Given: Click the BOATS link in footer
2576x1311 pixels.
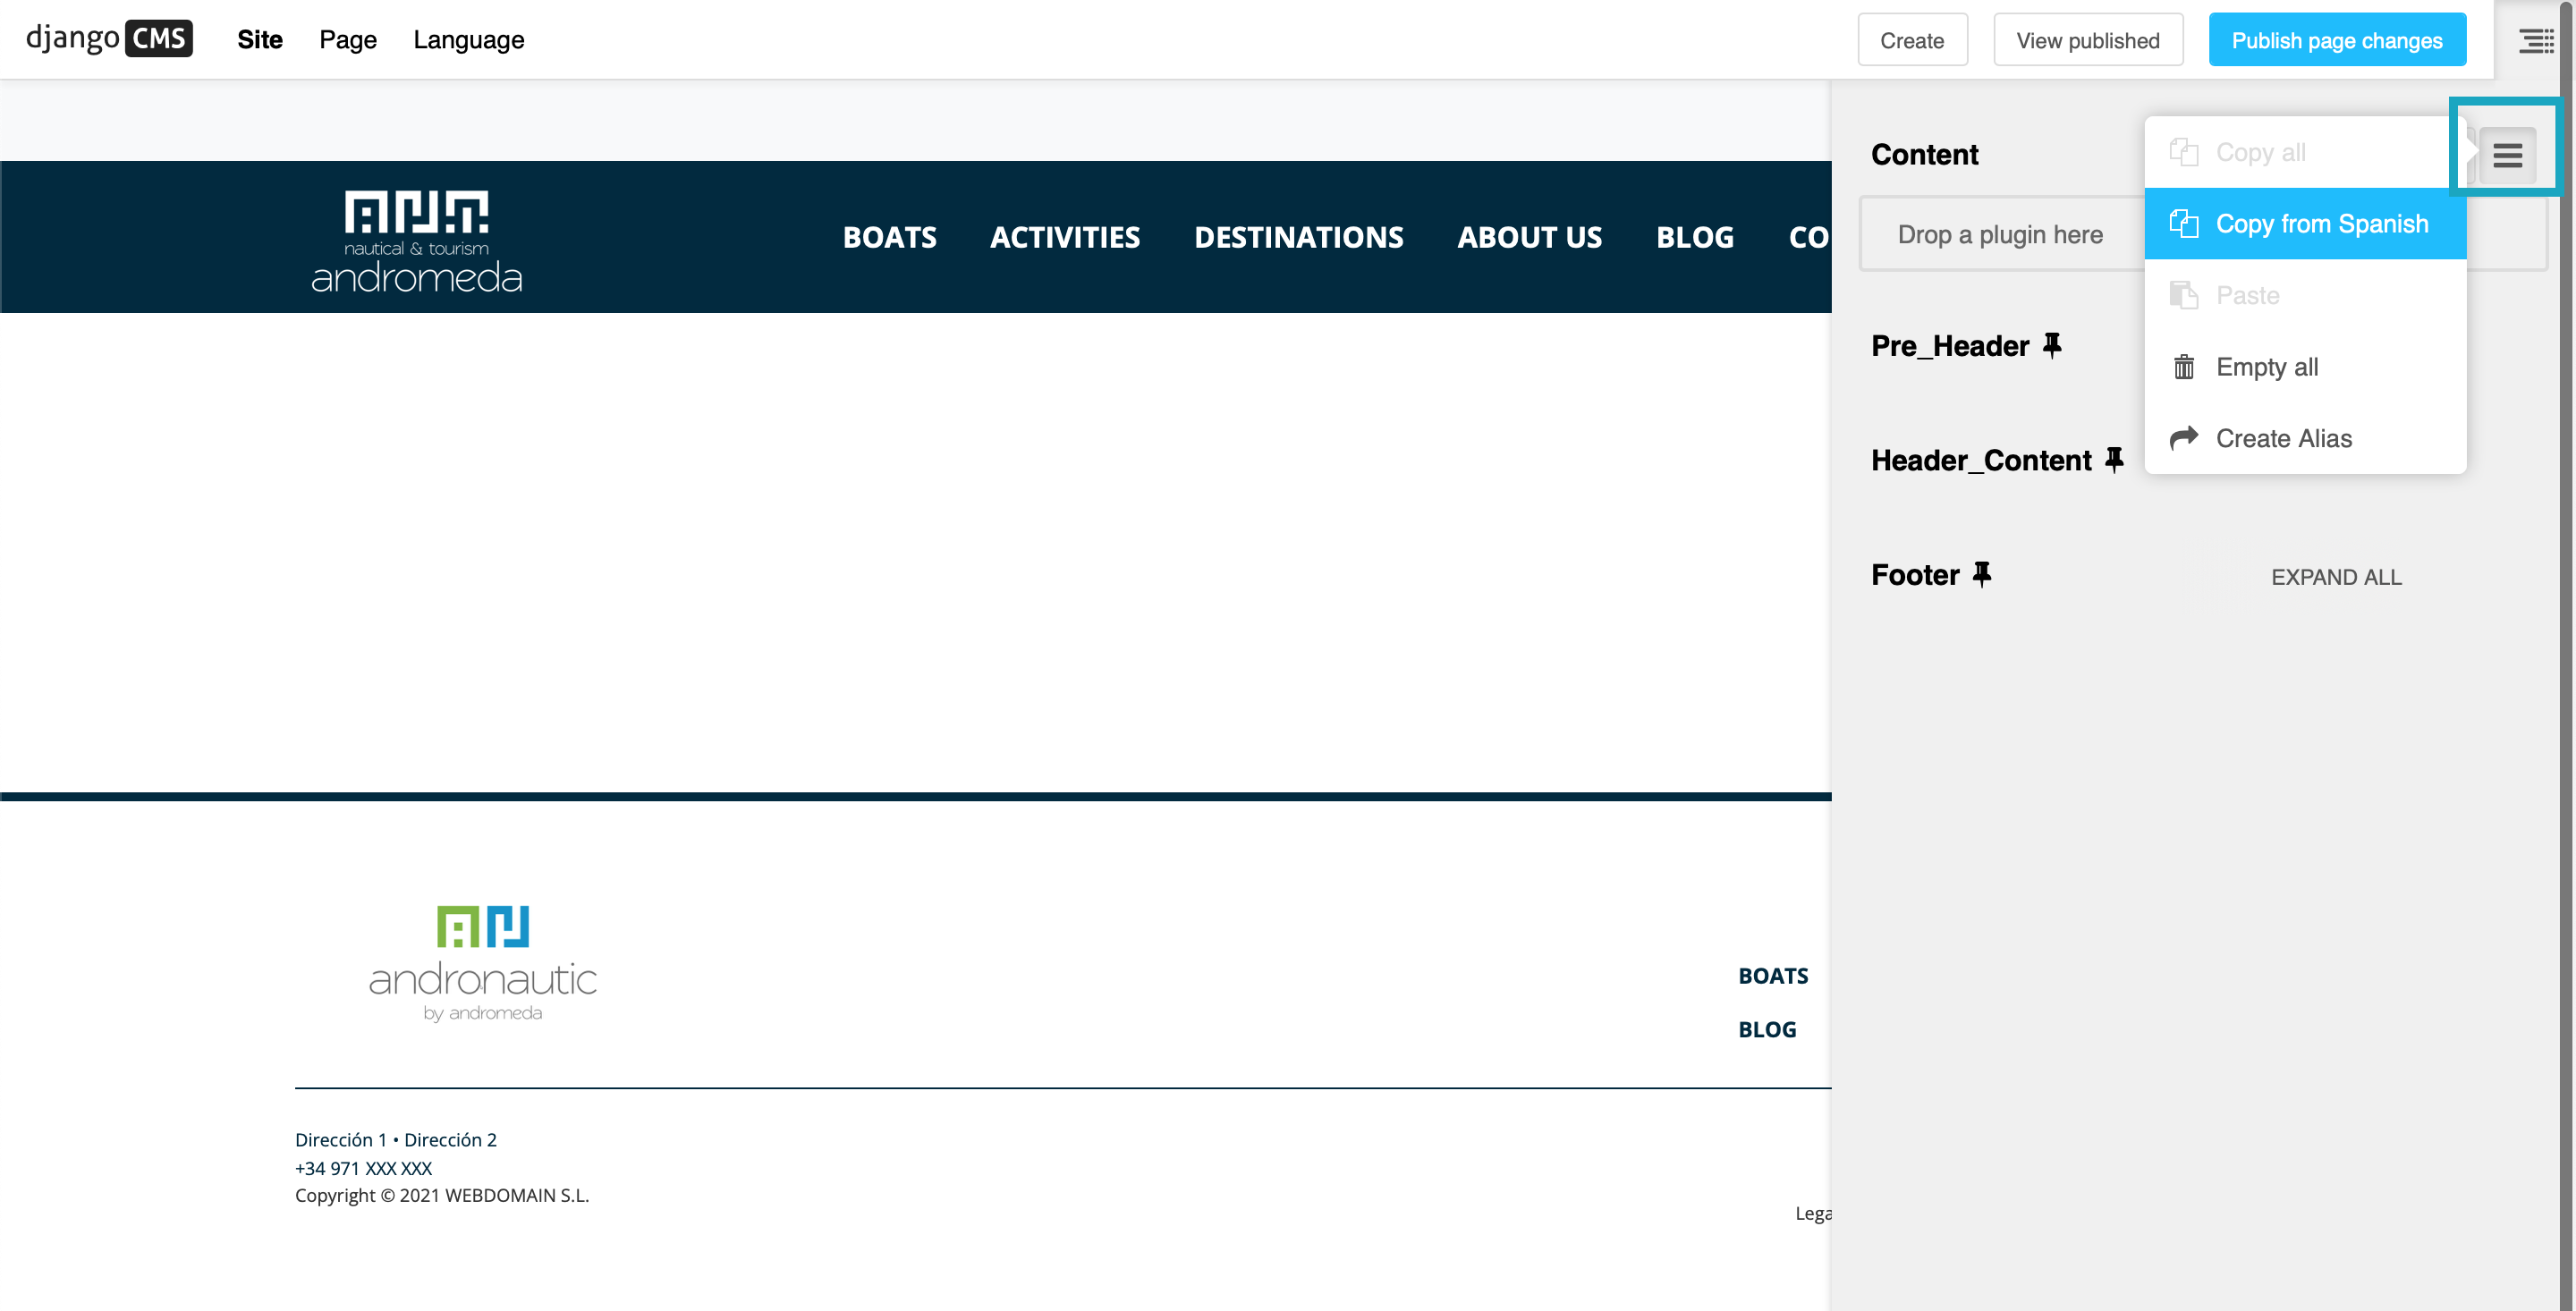Looking at the screenshot, I should [1773, 976].
